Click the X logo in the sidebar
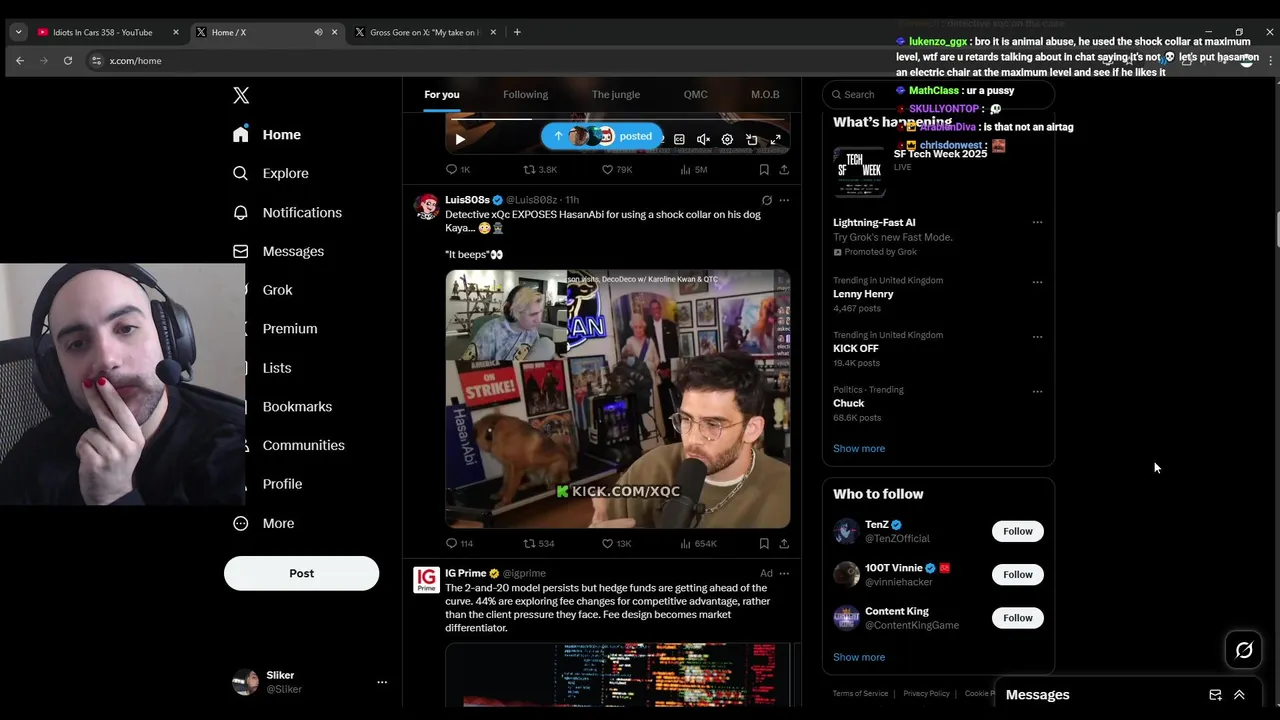Screen dimensions: 1280x720 coord(241,96)
